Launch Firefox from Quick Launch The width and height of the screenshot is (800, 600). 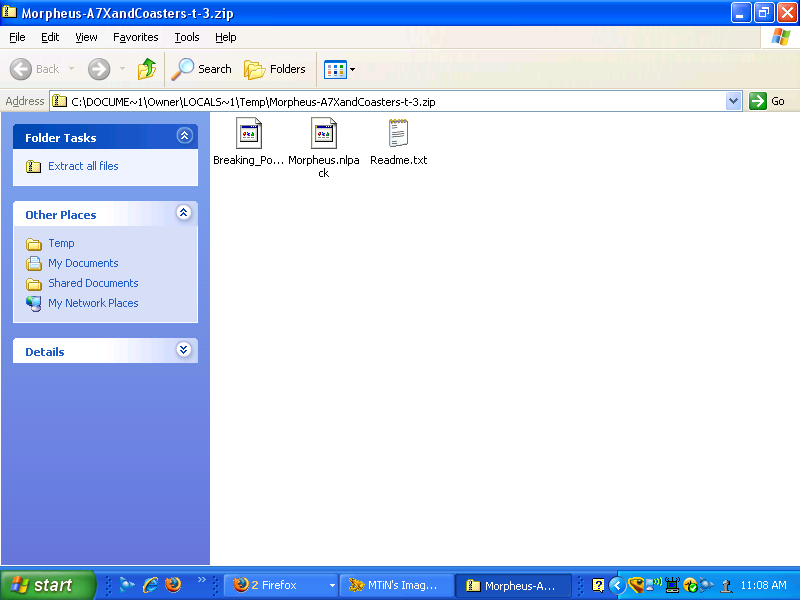[173, 585]
